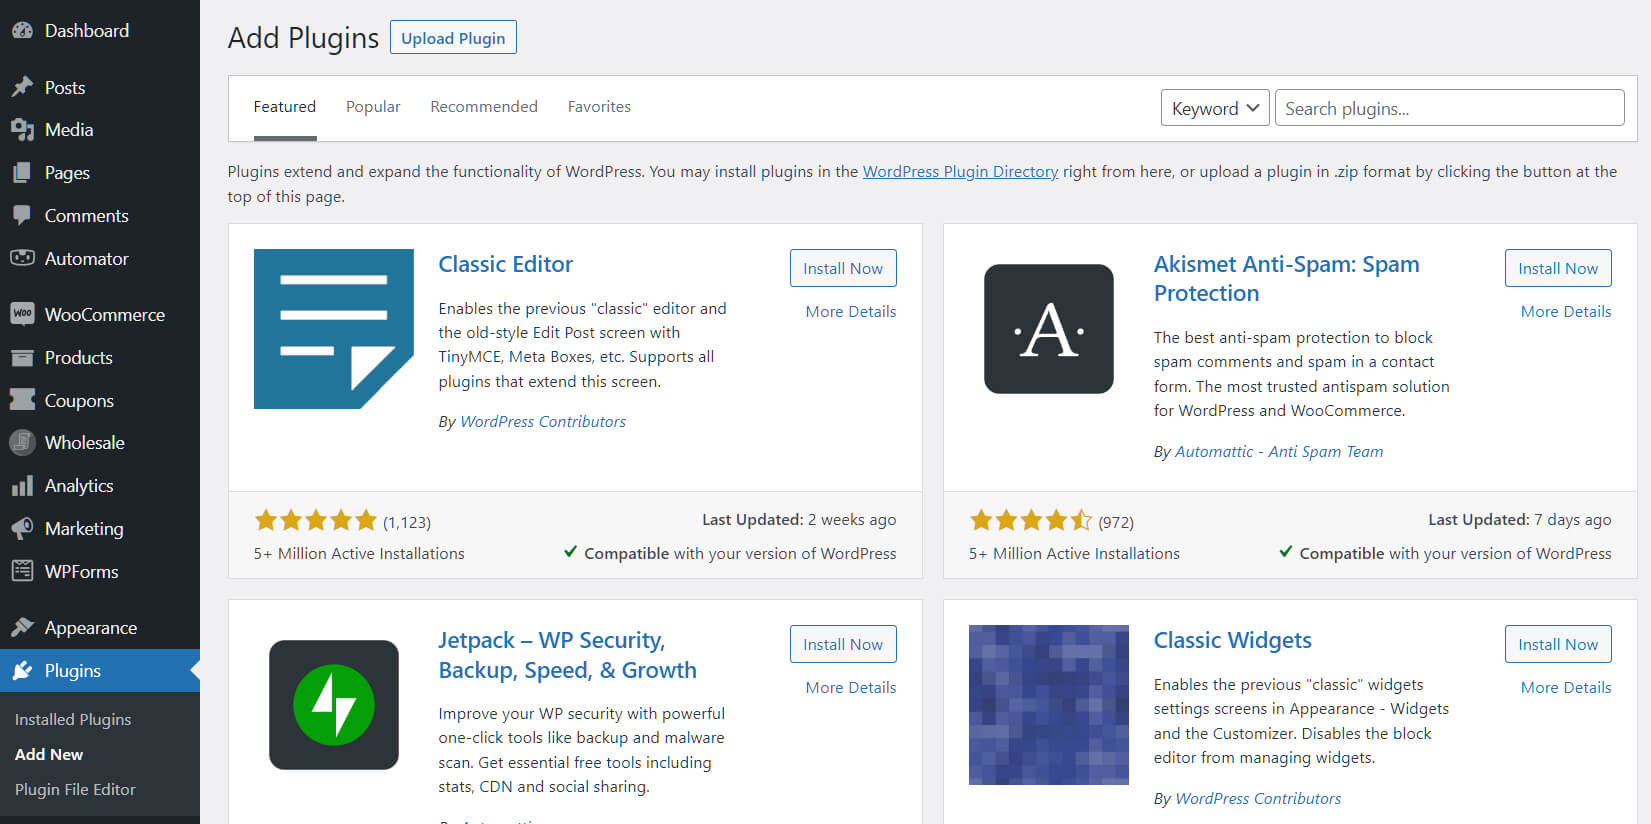The image size is (1651, 824).
Task: Open the Media menu label
Action: pyautogui.click(x=69, y=130)
